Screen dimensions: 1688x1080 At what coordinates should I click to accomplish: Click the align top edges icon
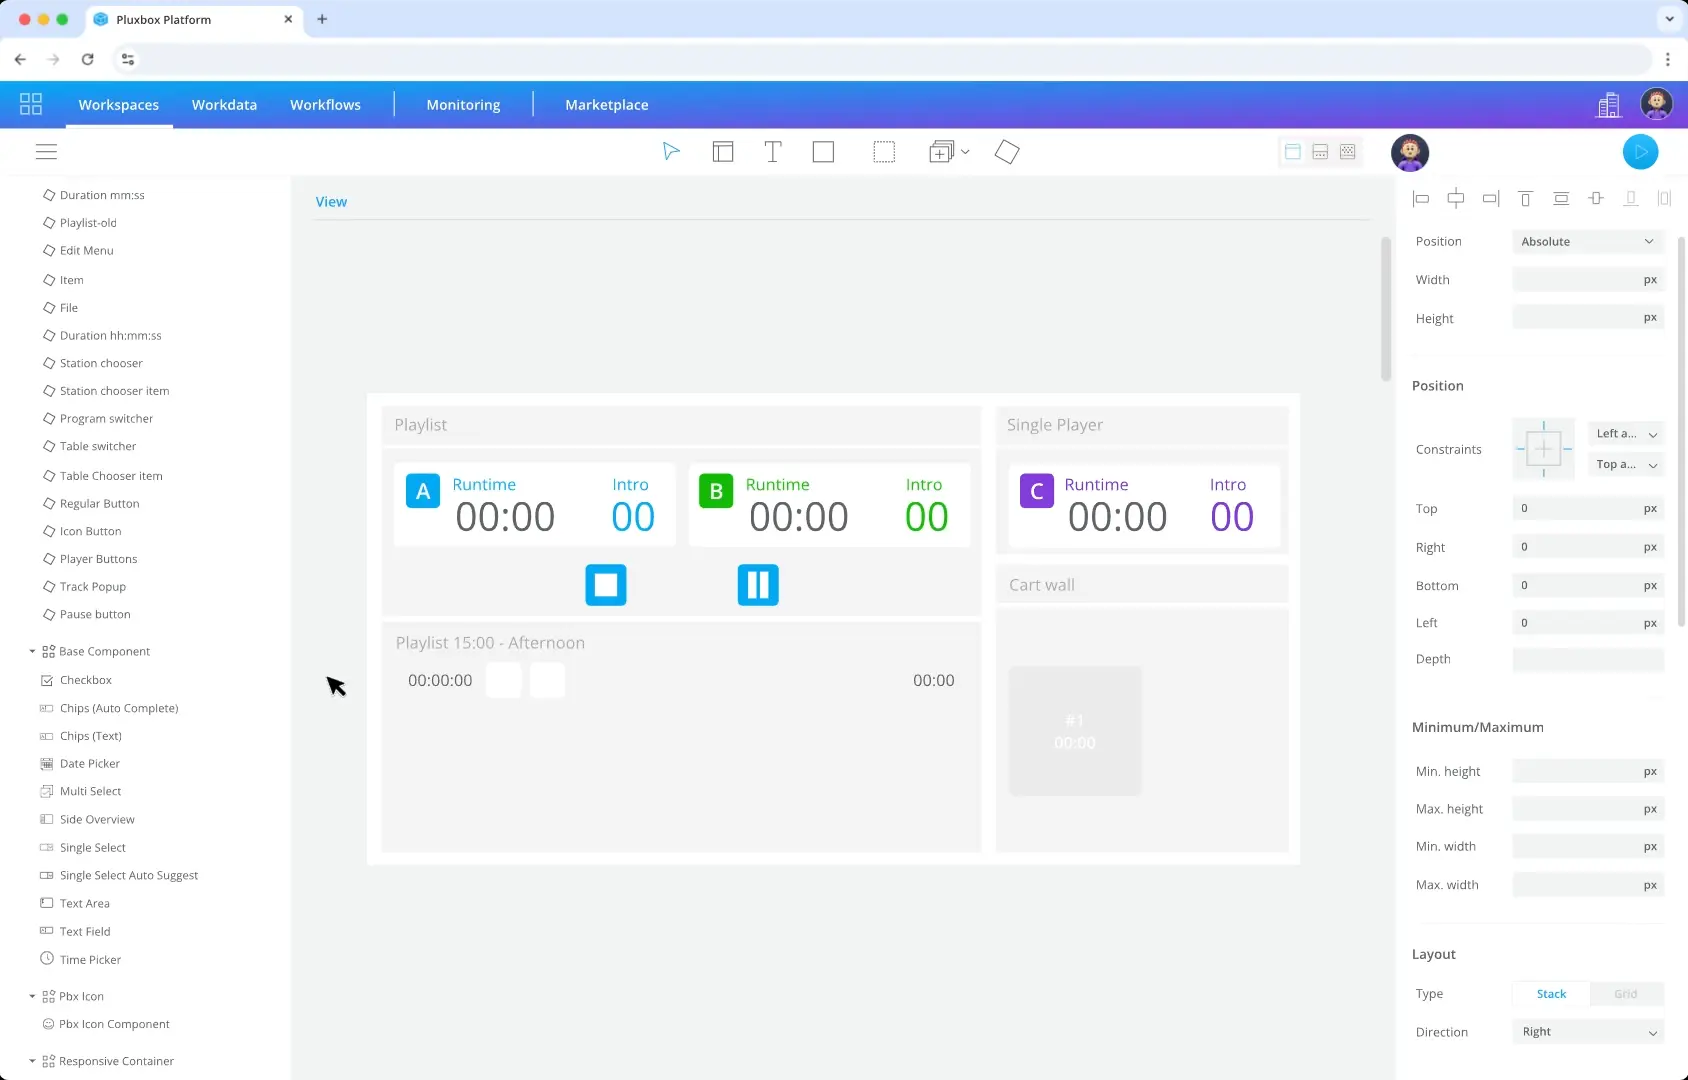tap(1525, 199)
